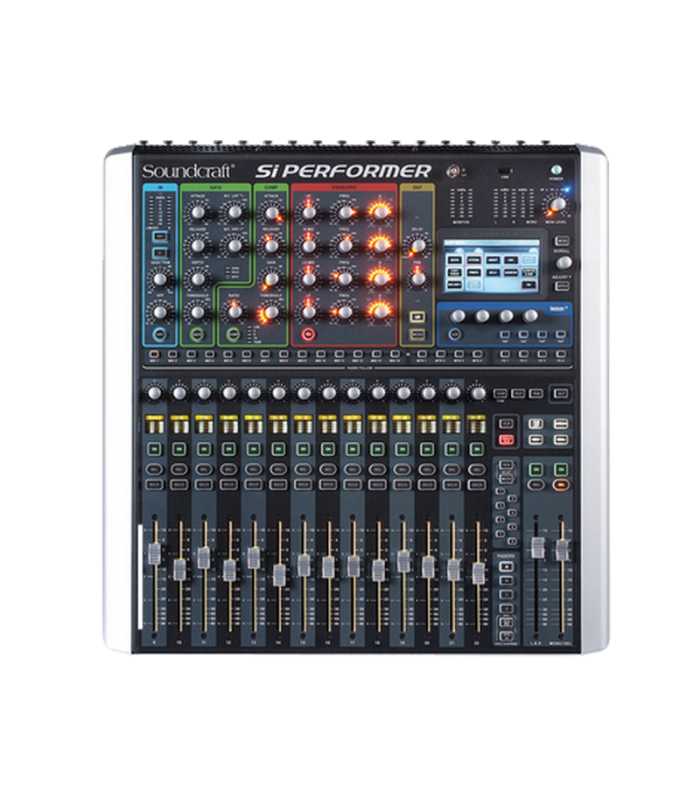Click the first encoder mode button after channel 22 encoder
The height and width of the screenshot is (800, 700).
[500, 393]
